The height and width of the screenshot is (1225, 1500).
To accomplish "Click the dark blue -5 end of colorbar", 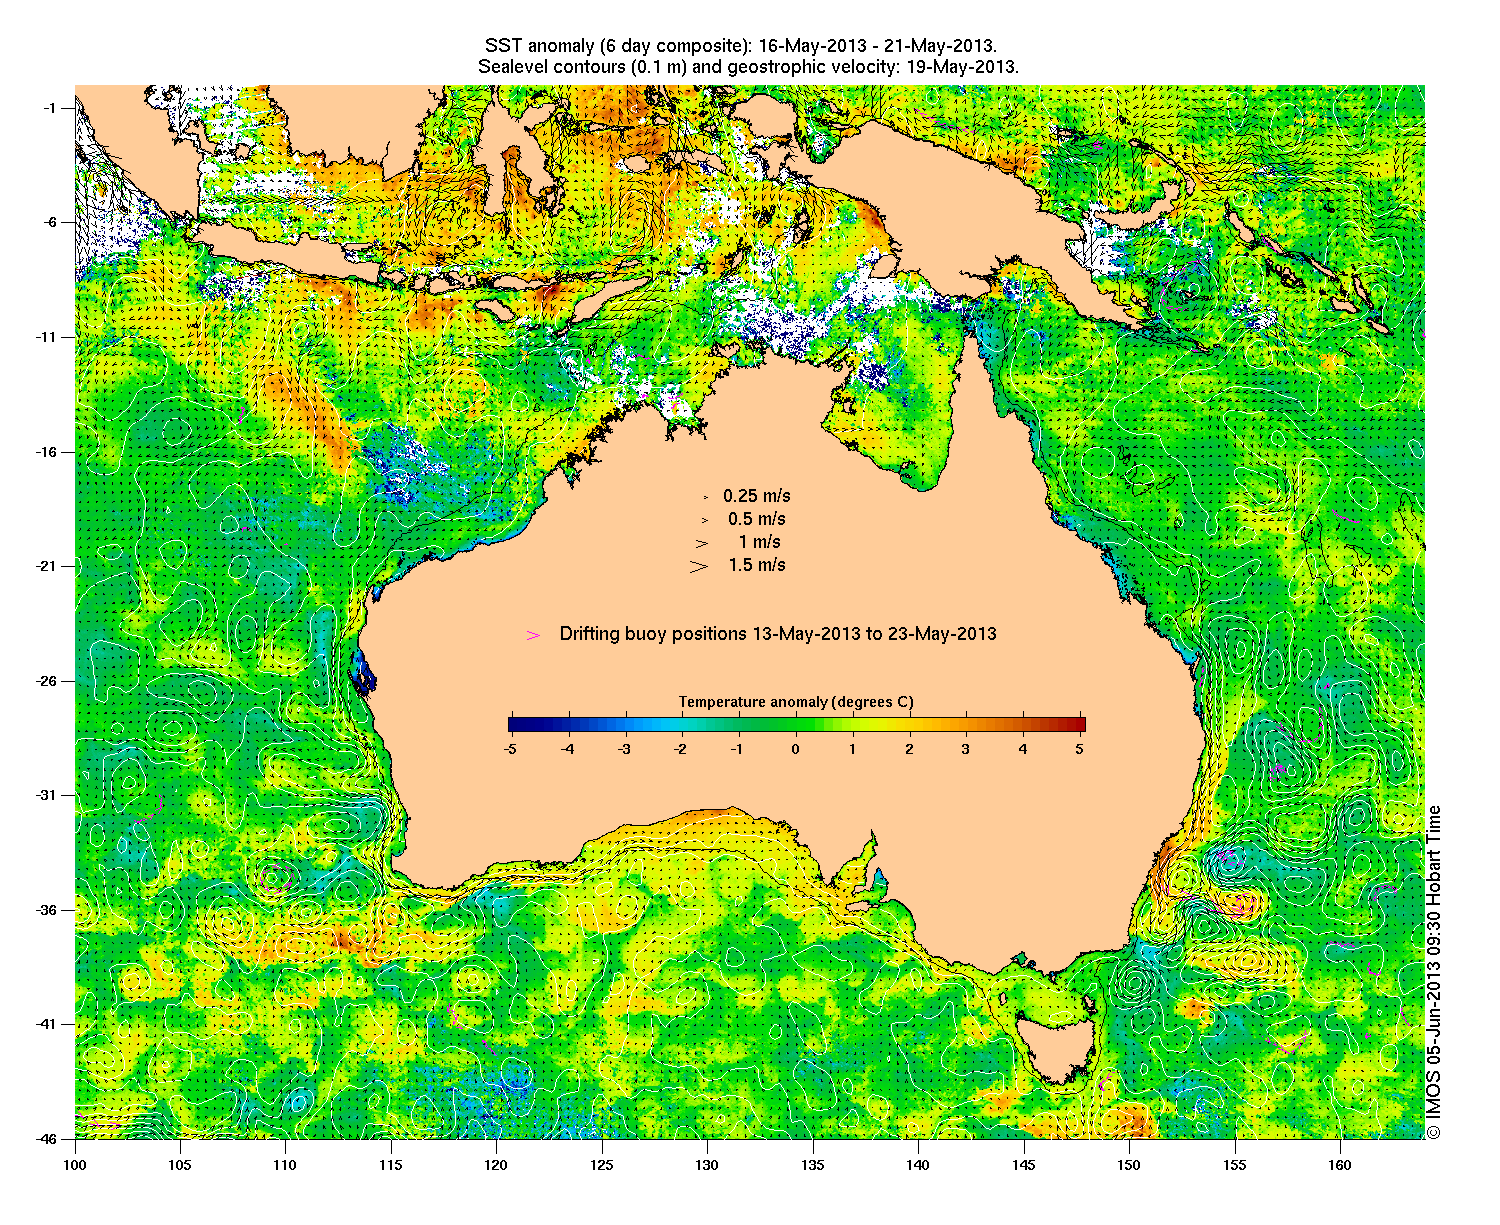I will pos(514,725).
